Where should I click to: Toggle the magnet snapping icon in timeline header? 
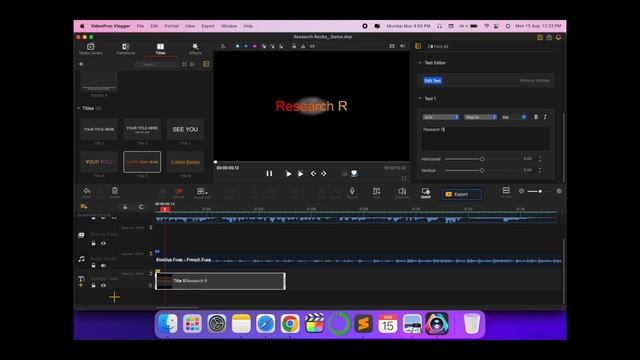coord(141,207)
